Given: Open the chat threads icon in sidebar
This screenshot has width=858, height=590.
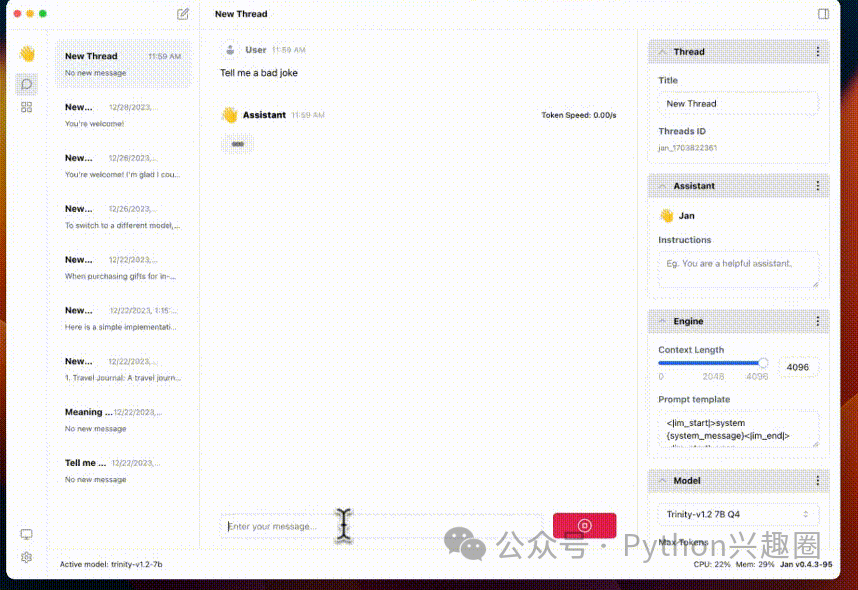Looking at the screenshot, I should (26, 84).
